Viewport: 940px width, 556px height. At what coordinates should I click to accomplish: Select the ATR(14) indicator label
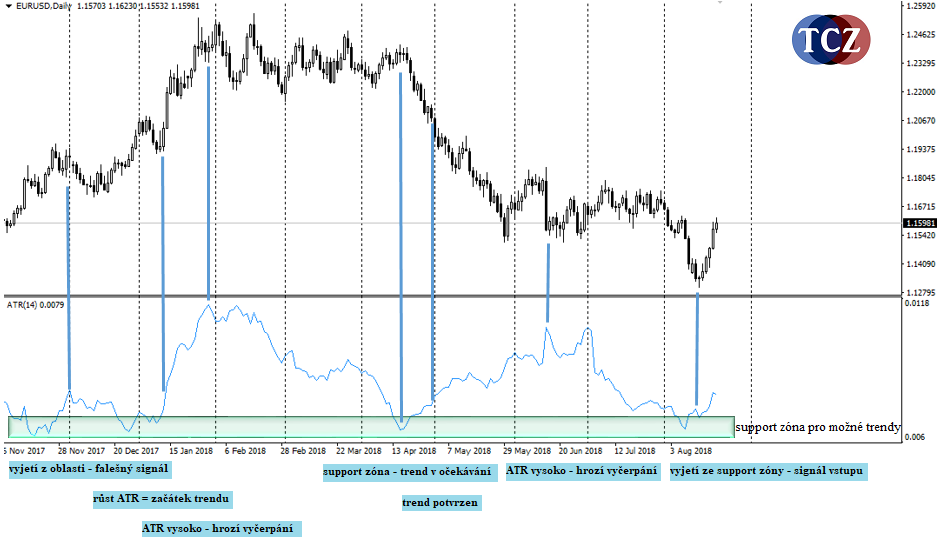[x=37, y=303]
